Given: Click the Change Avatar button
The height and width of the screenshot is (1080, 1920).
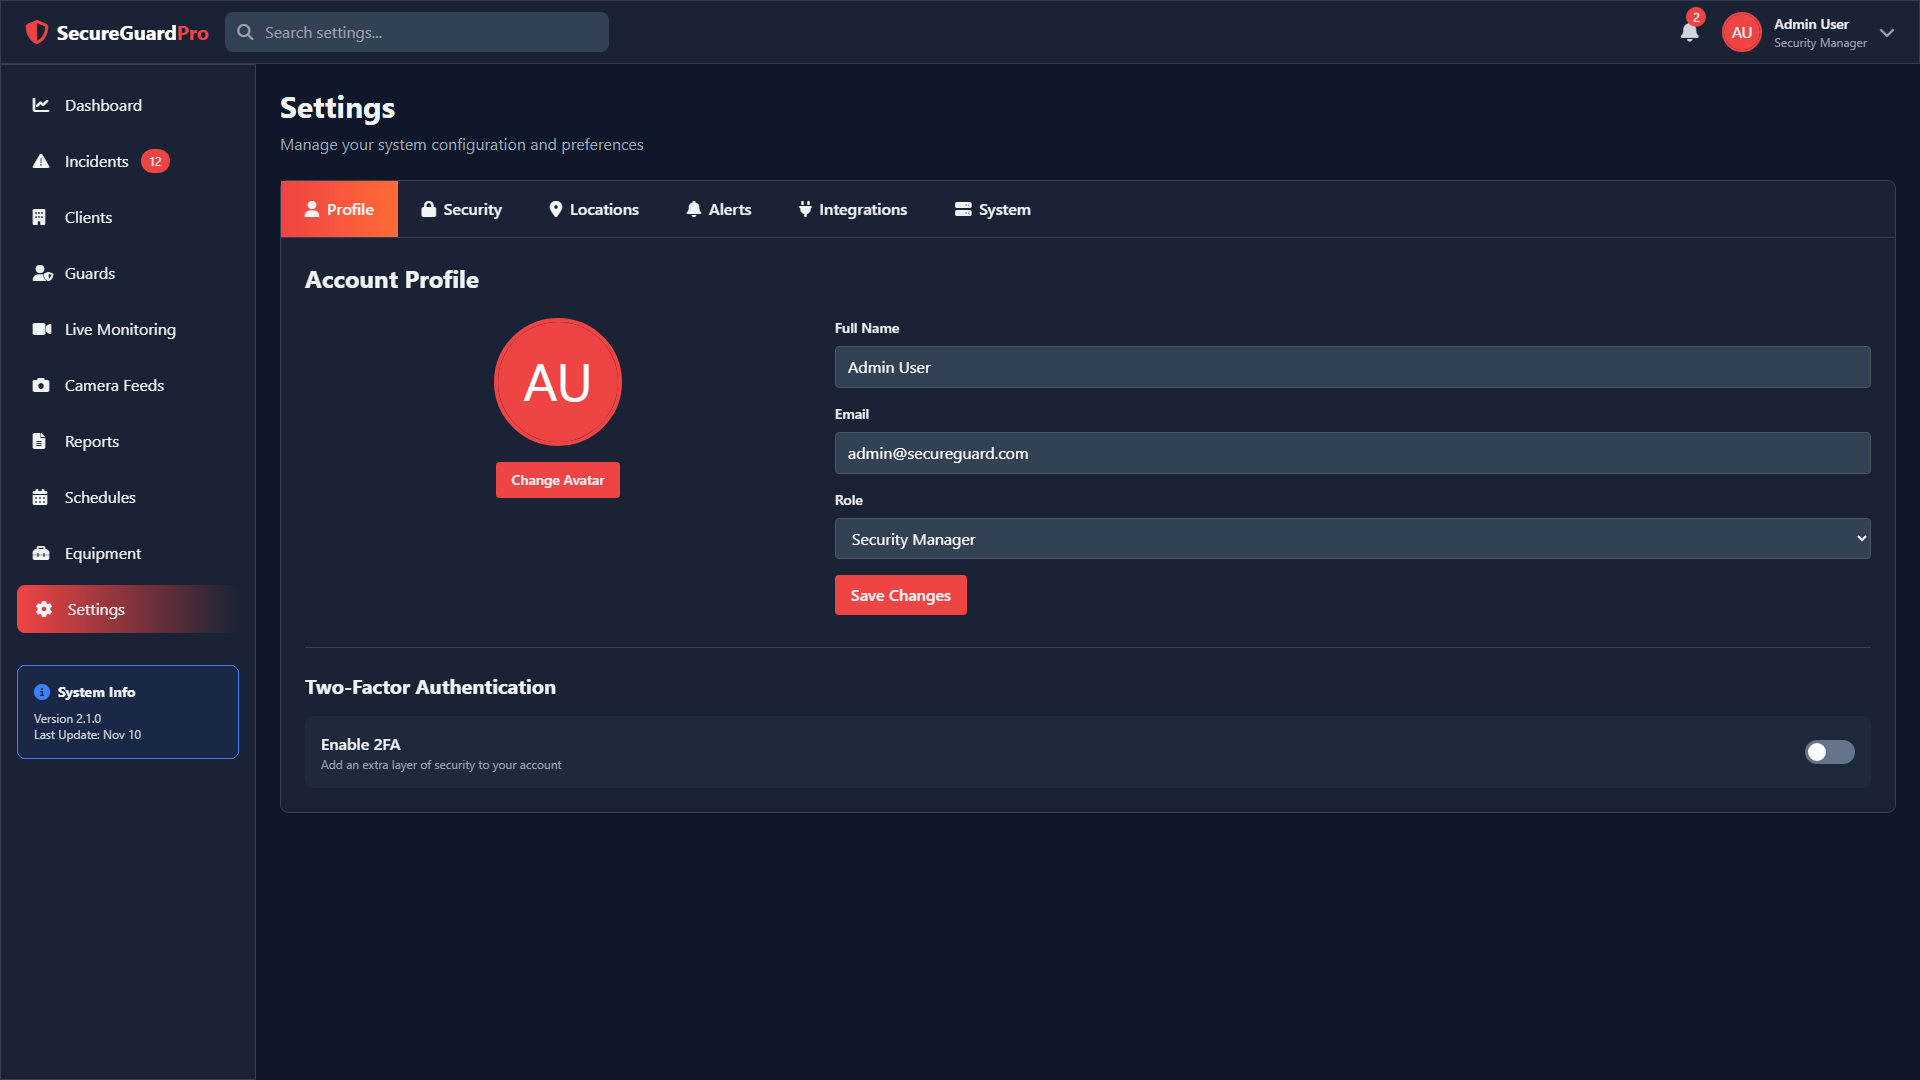Looking at the screenshot, I should 557,480.
